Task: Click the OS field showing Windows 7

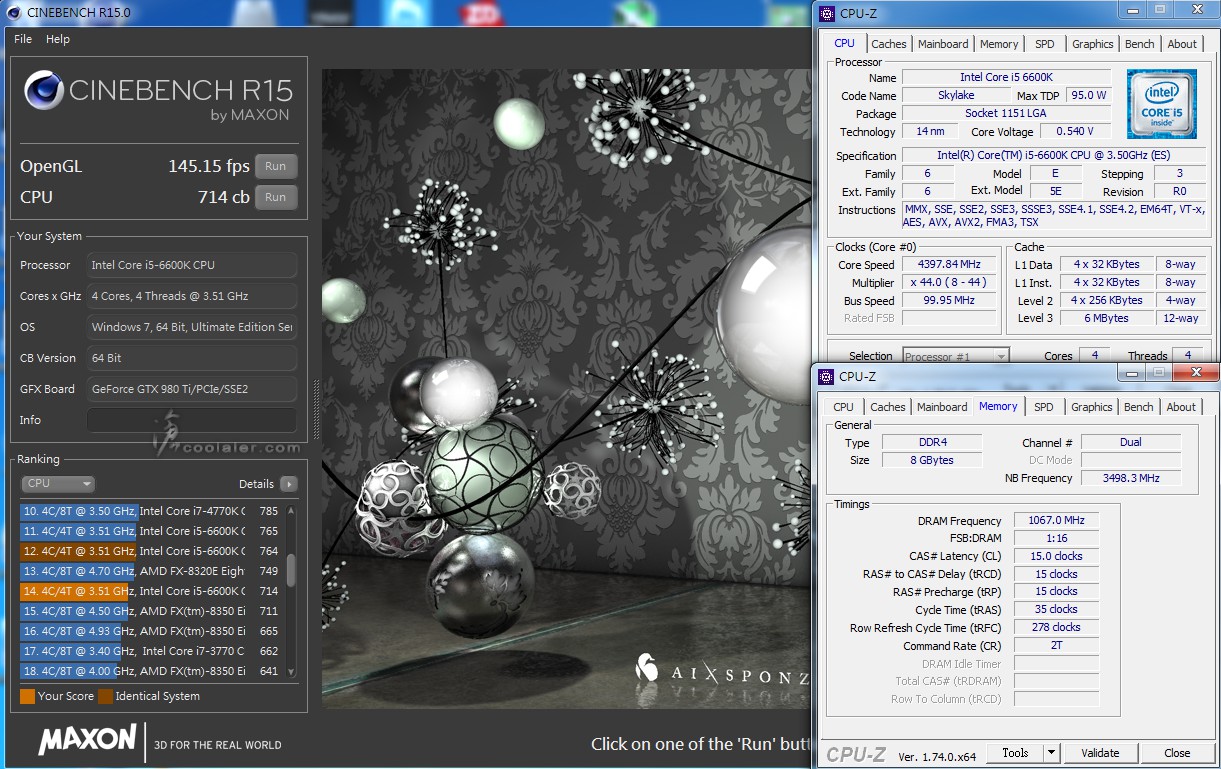Action: point(192,327)
